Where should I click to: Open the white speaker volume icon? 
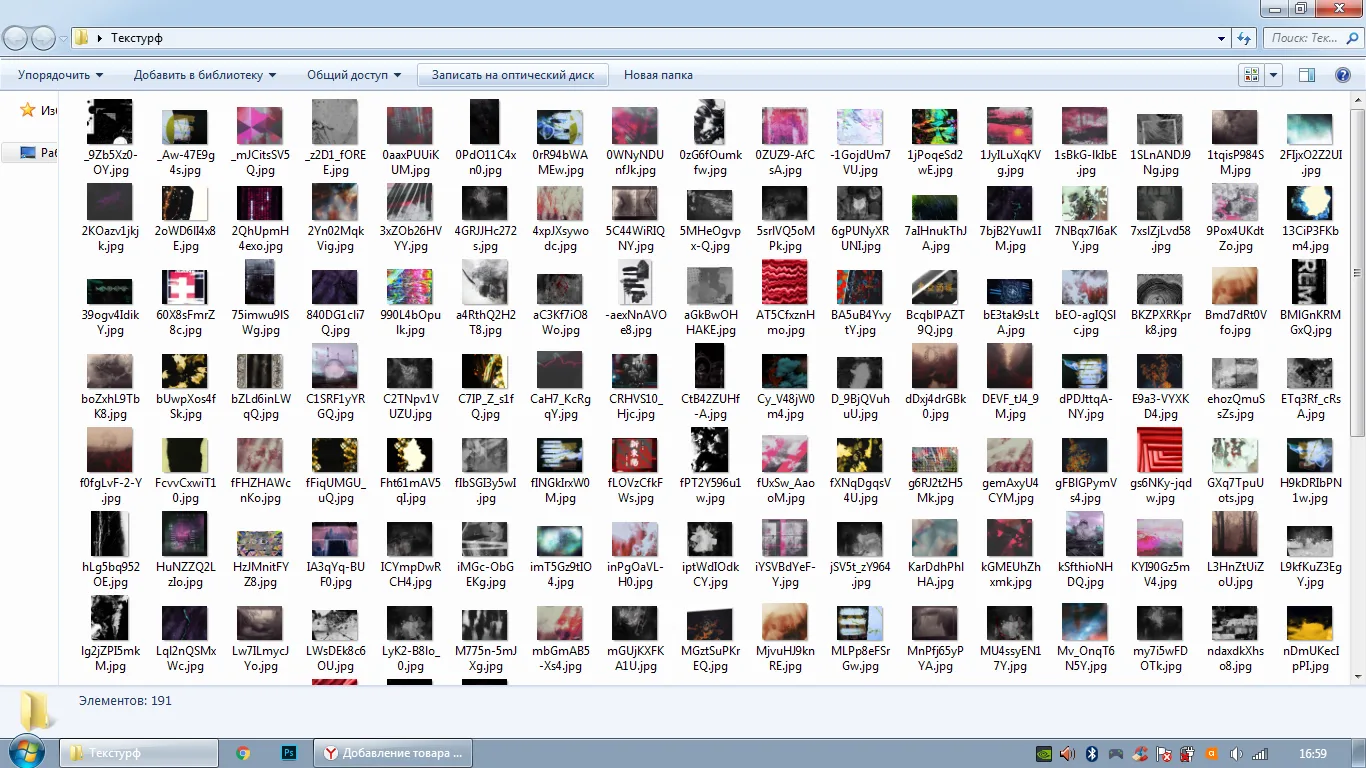pyautogui.click(x=1237, y=753)
